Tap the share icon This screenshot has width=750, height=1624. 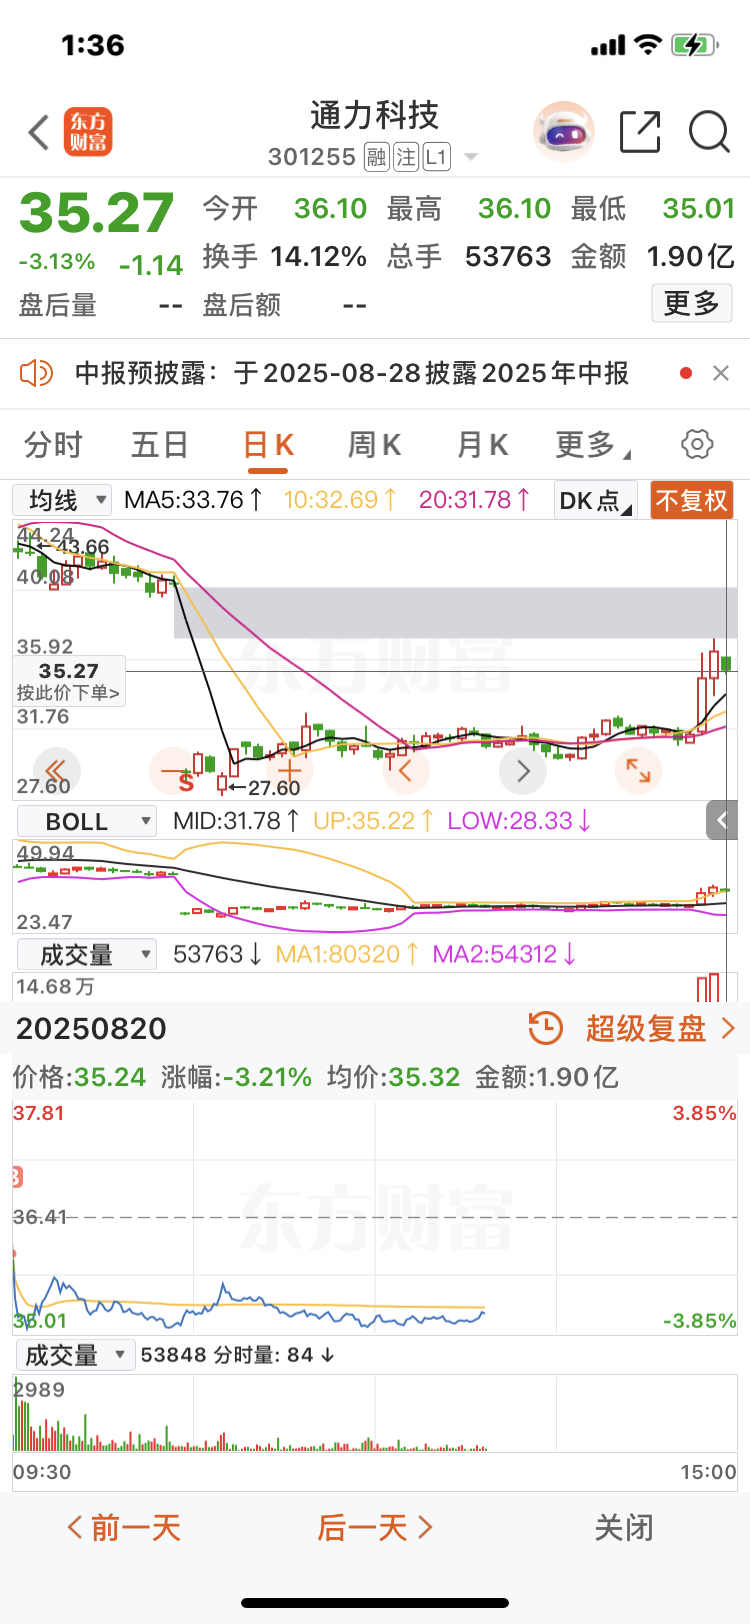pos(640,132)
